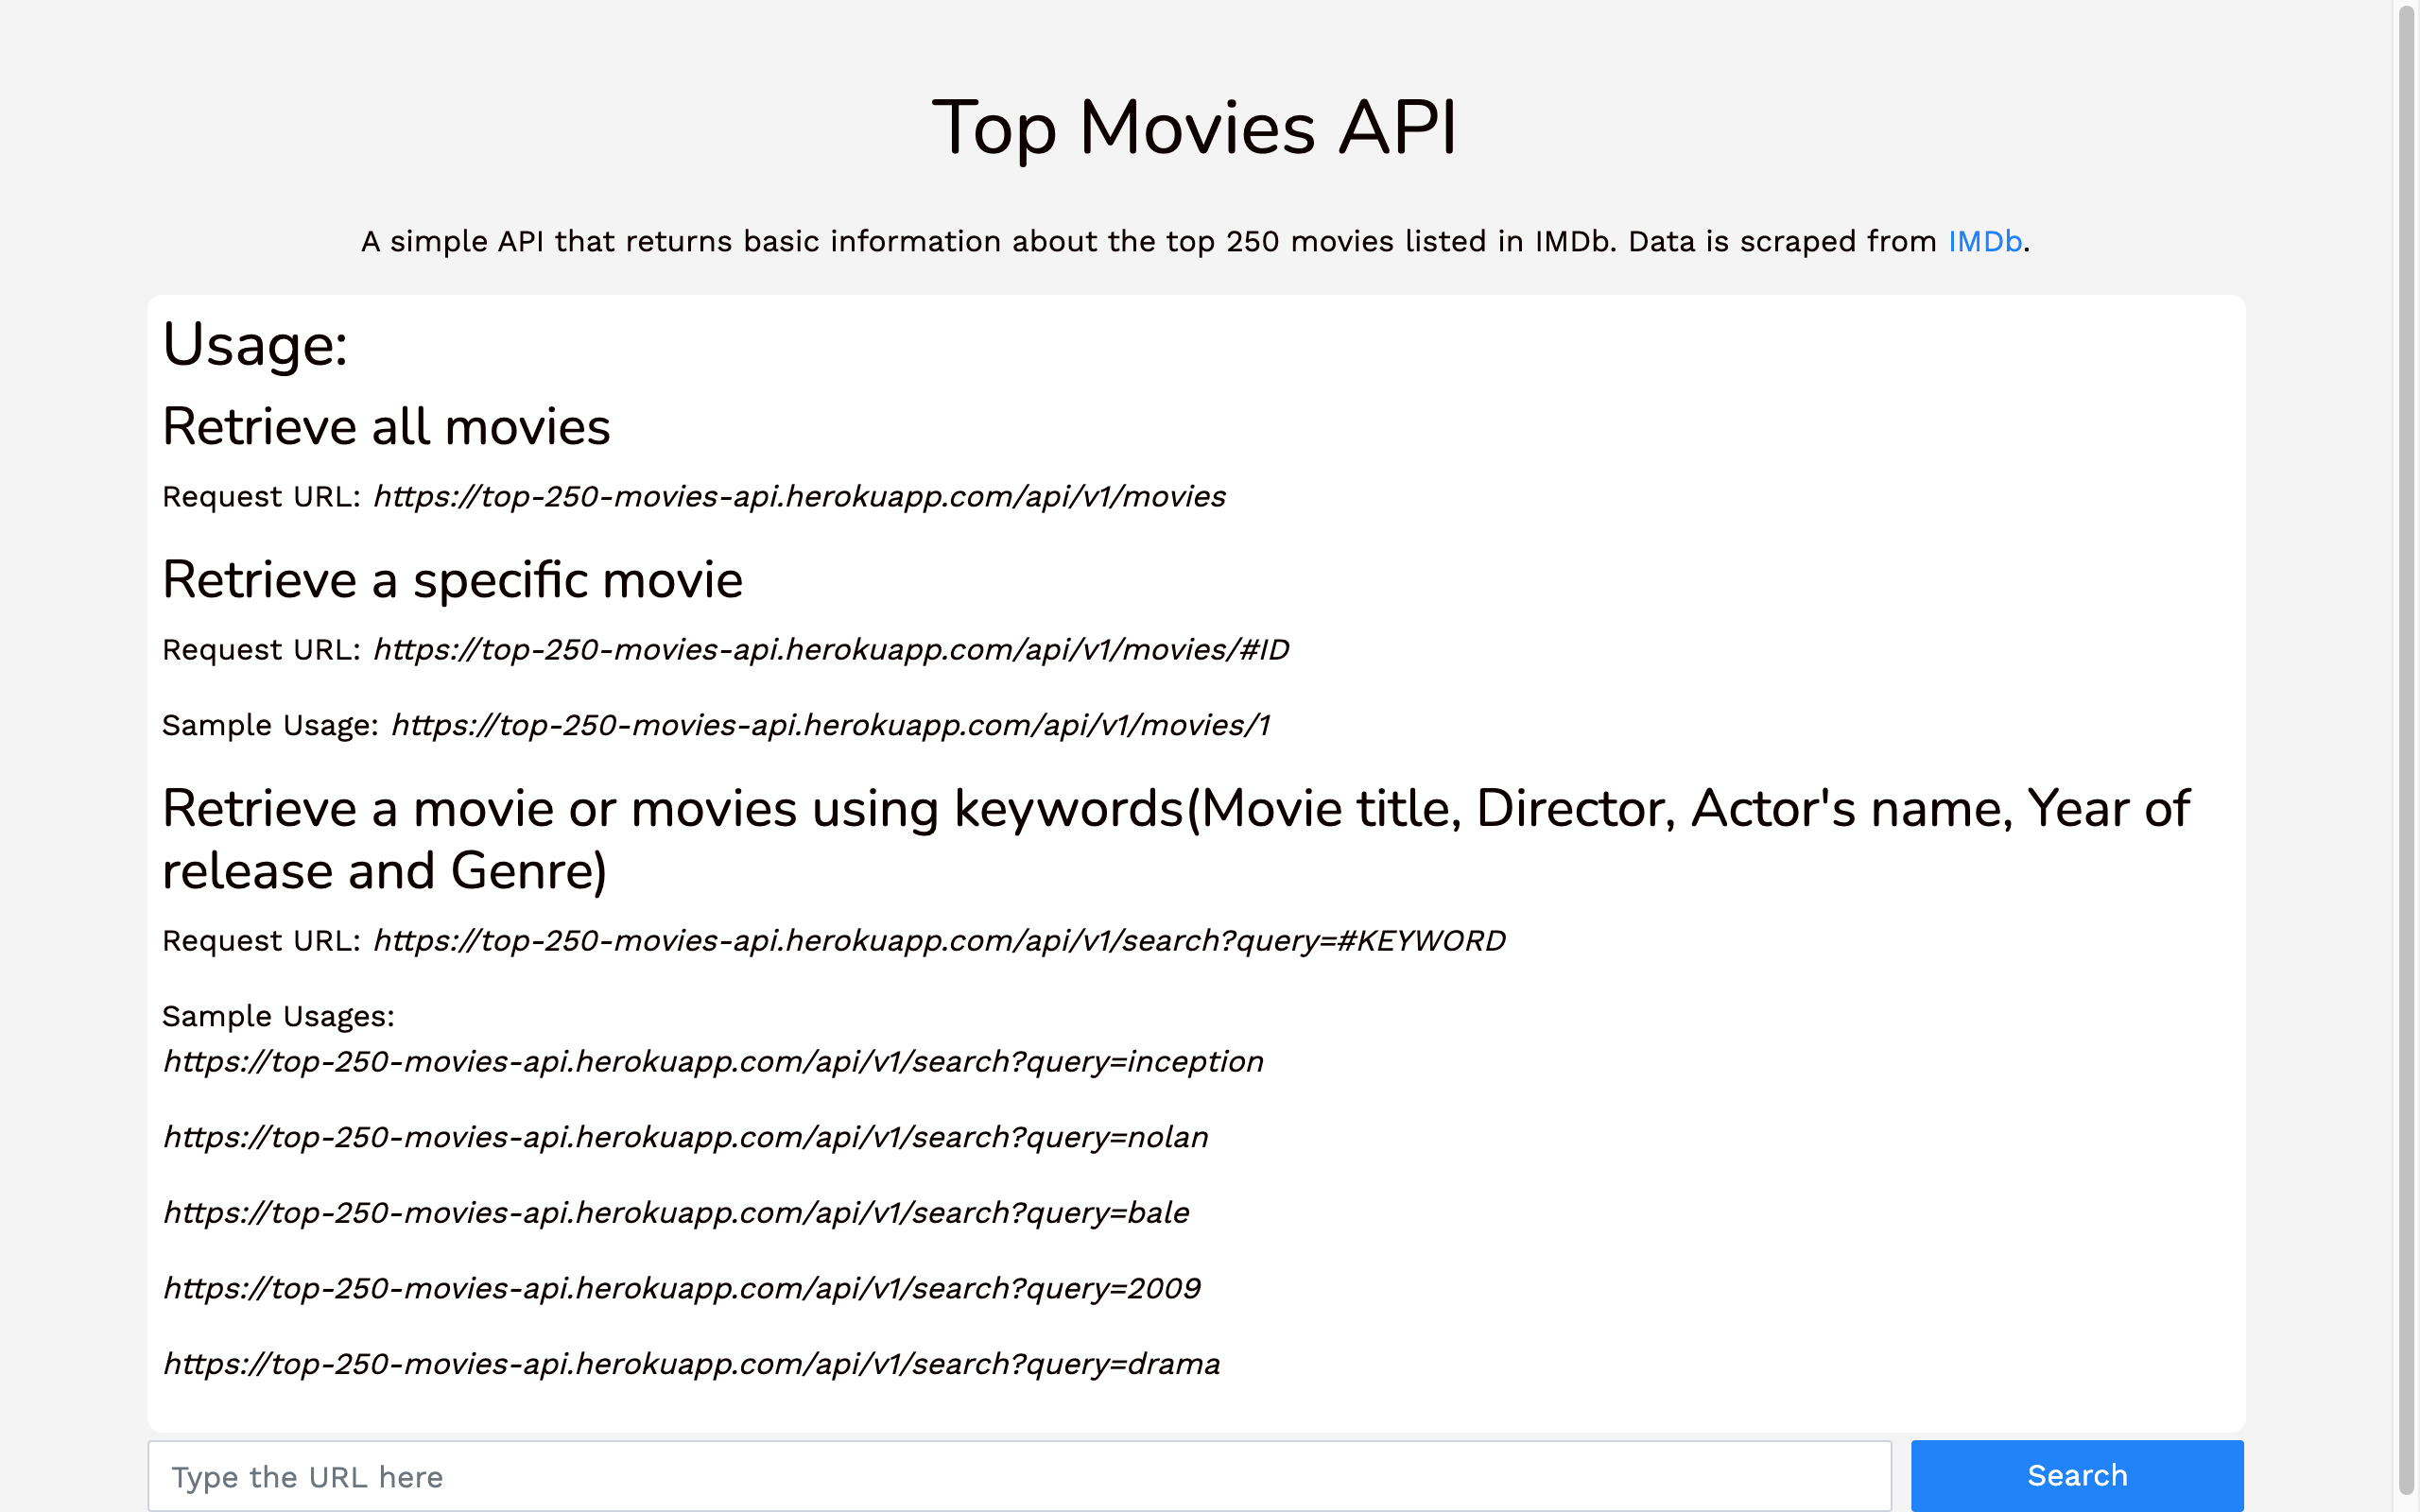
Task: Click the Search button
Action: pos(2077,1475)
